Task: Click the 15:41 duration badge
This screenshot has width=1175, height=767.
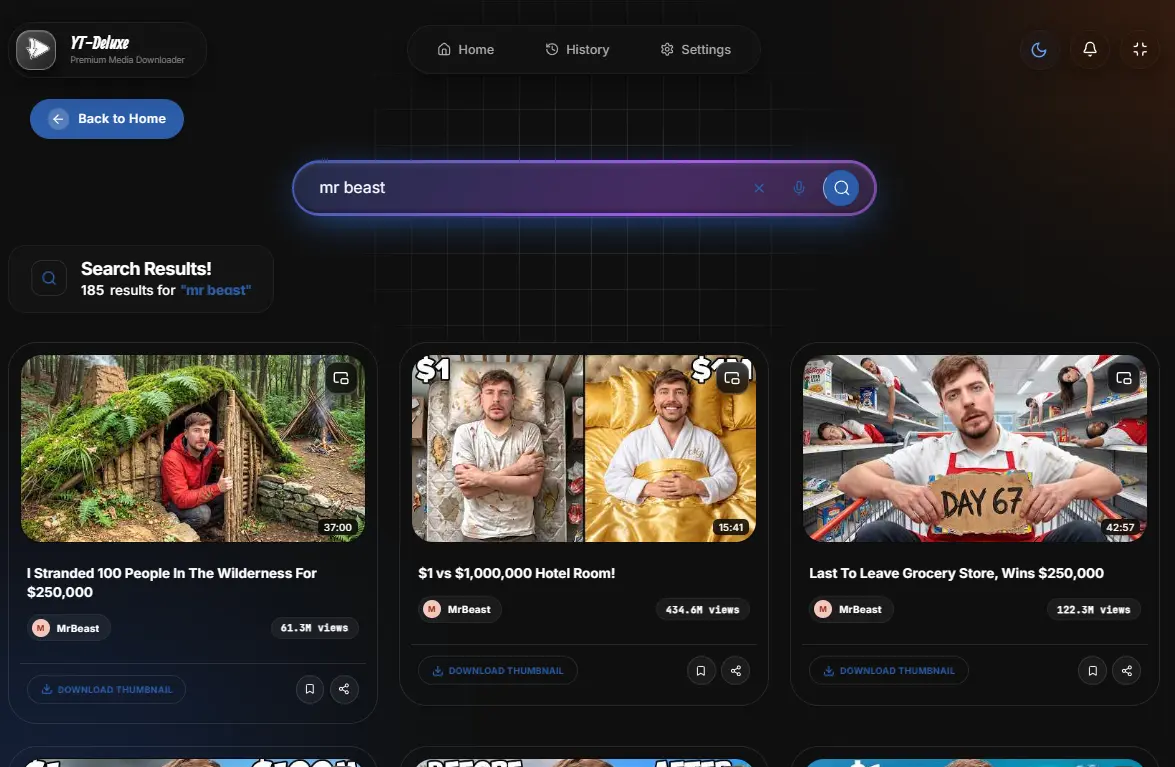Action: [731, 527]
